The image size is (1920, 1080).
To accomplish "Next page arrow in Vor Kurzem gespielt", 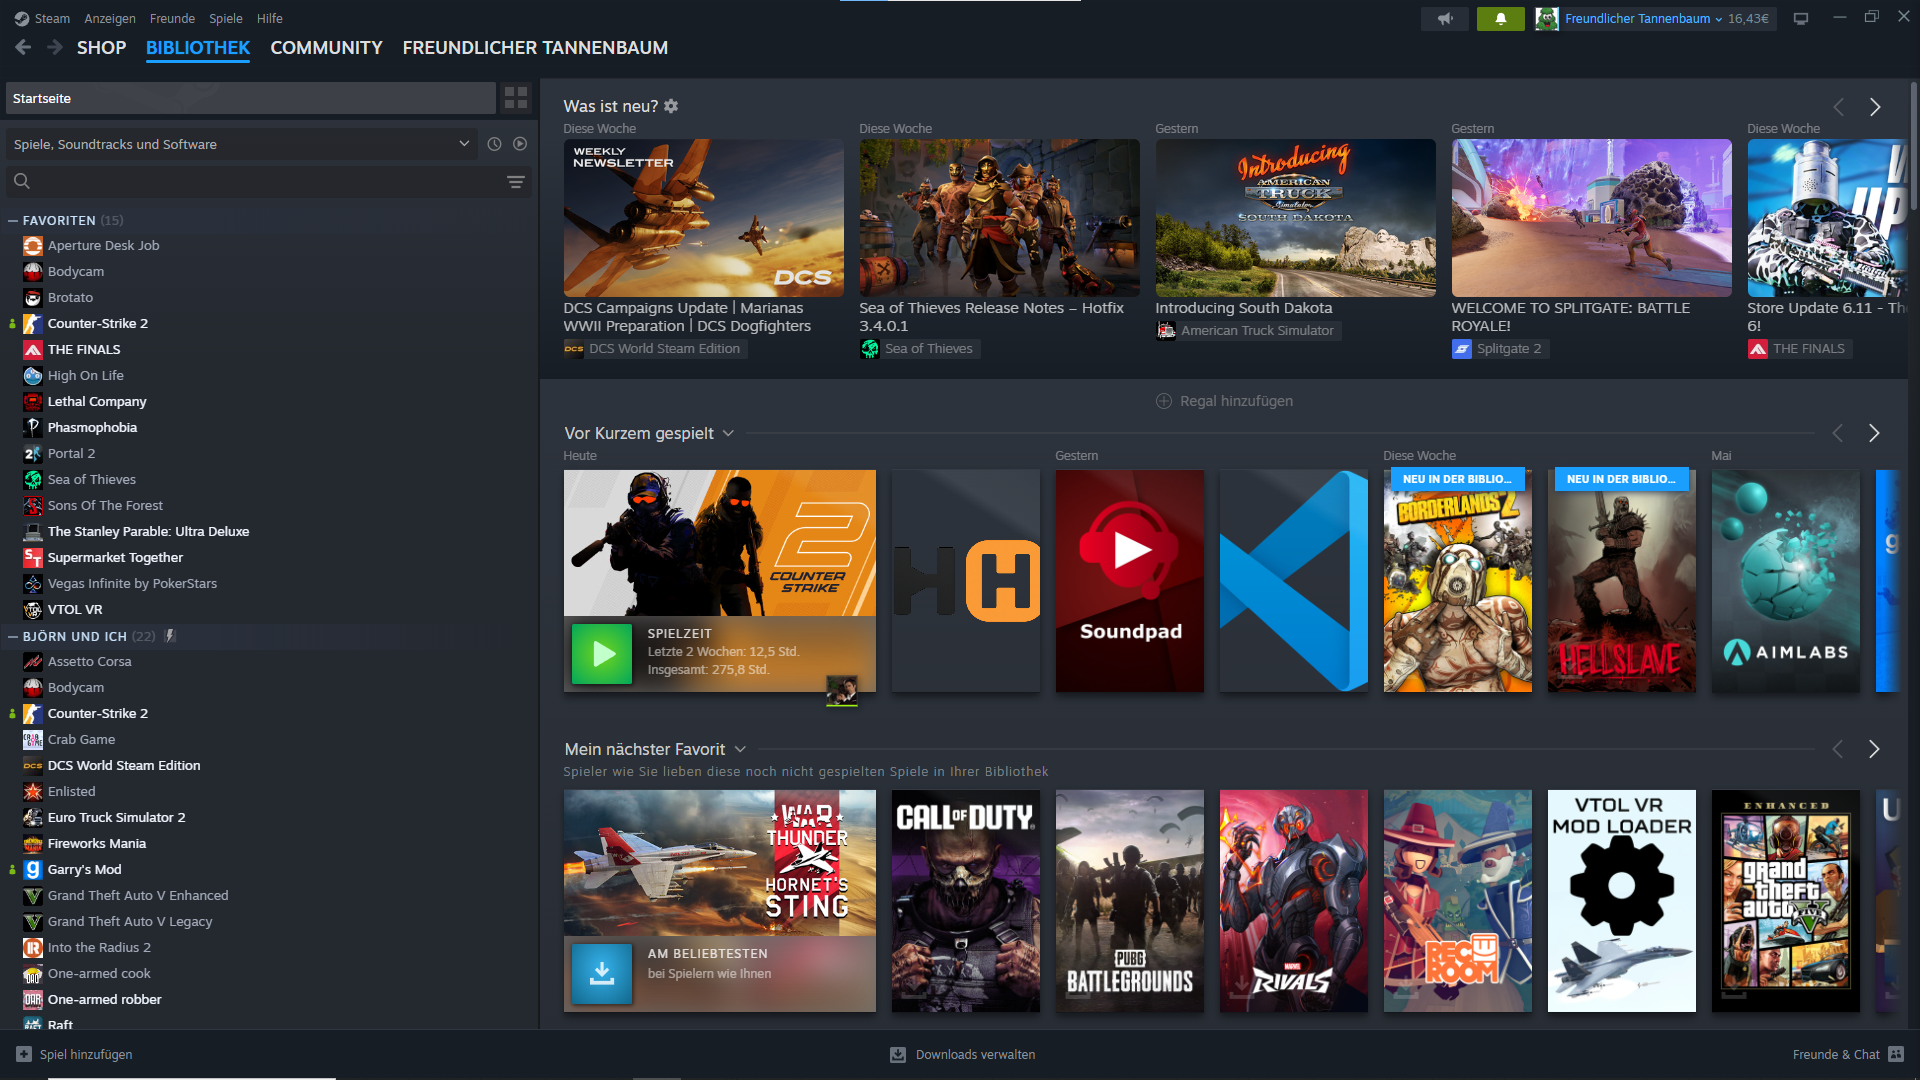I will pyautogui.click(x=1874, y=433).
